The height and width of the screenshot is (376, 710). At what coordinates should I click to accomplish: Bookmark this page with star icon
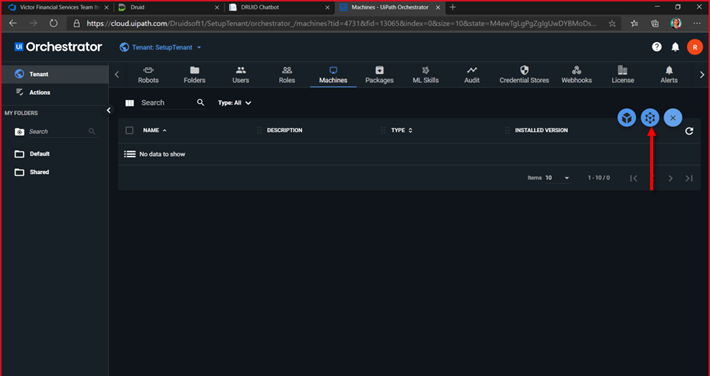(612, 24)
